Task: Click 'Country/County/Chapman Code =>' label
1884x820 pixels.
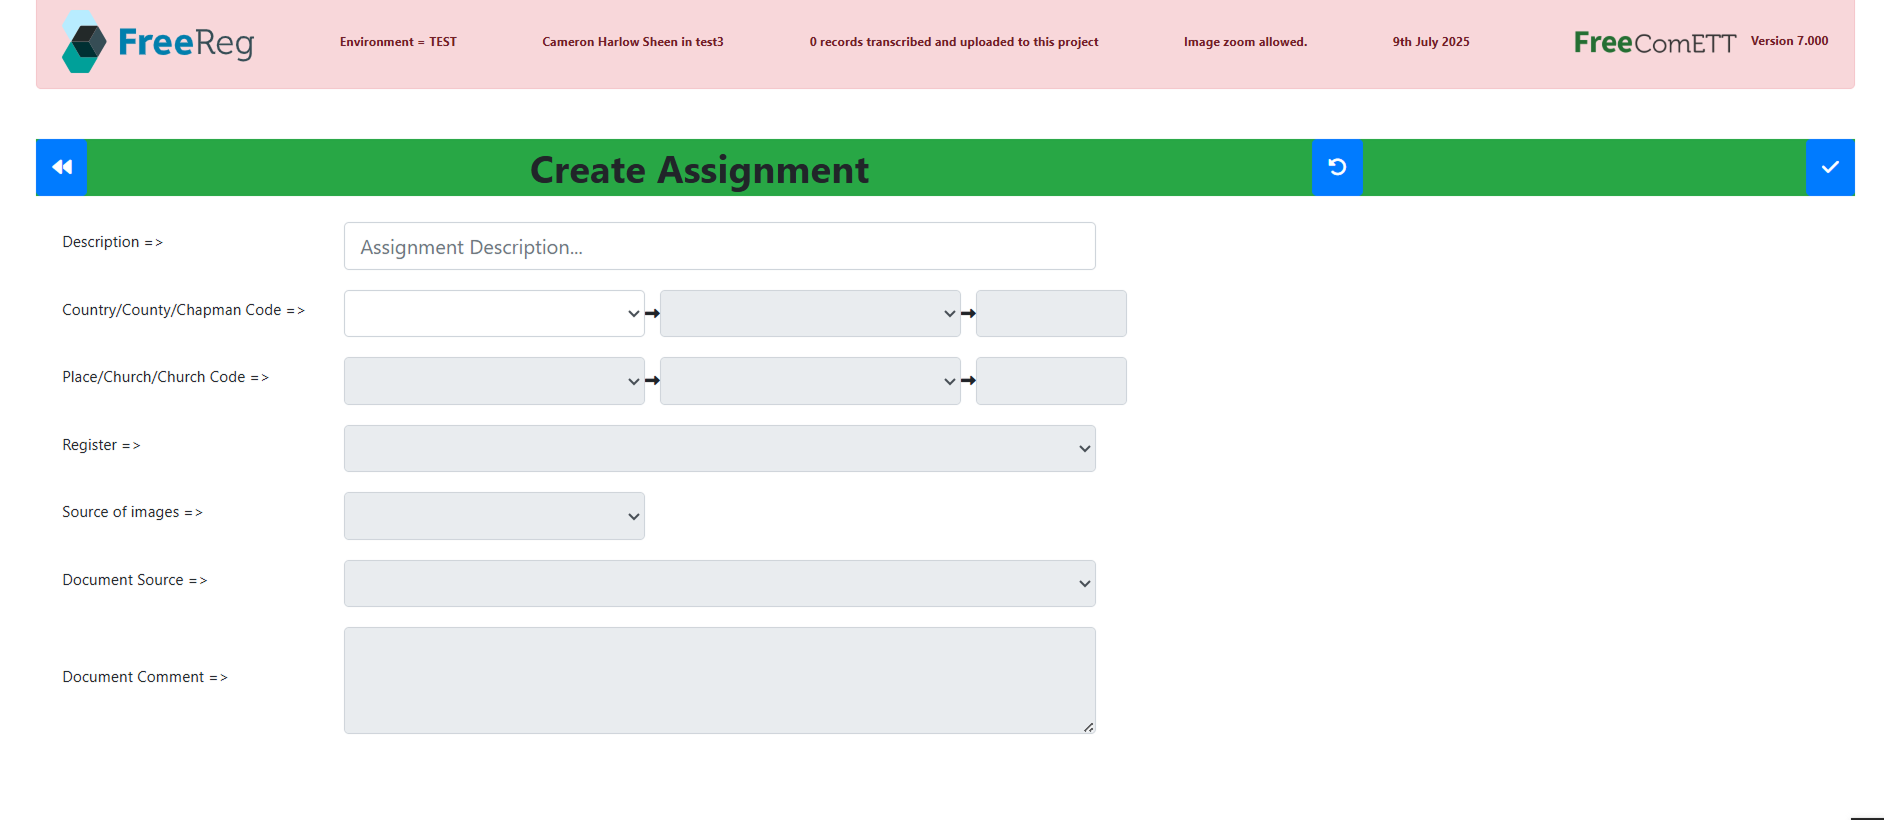Action: pyautogui.click(x=183, y=310)
